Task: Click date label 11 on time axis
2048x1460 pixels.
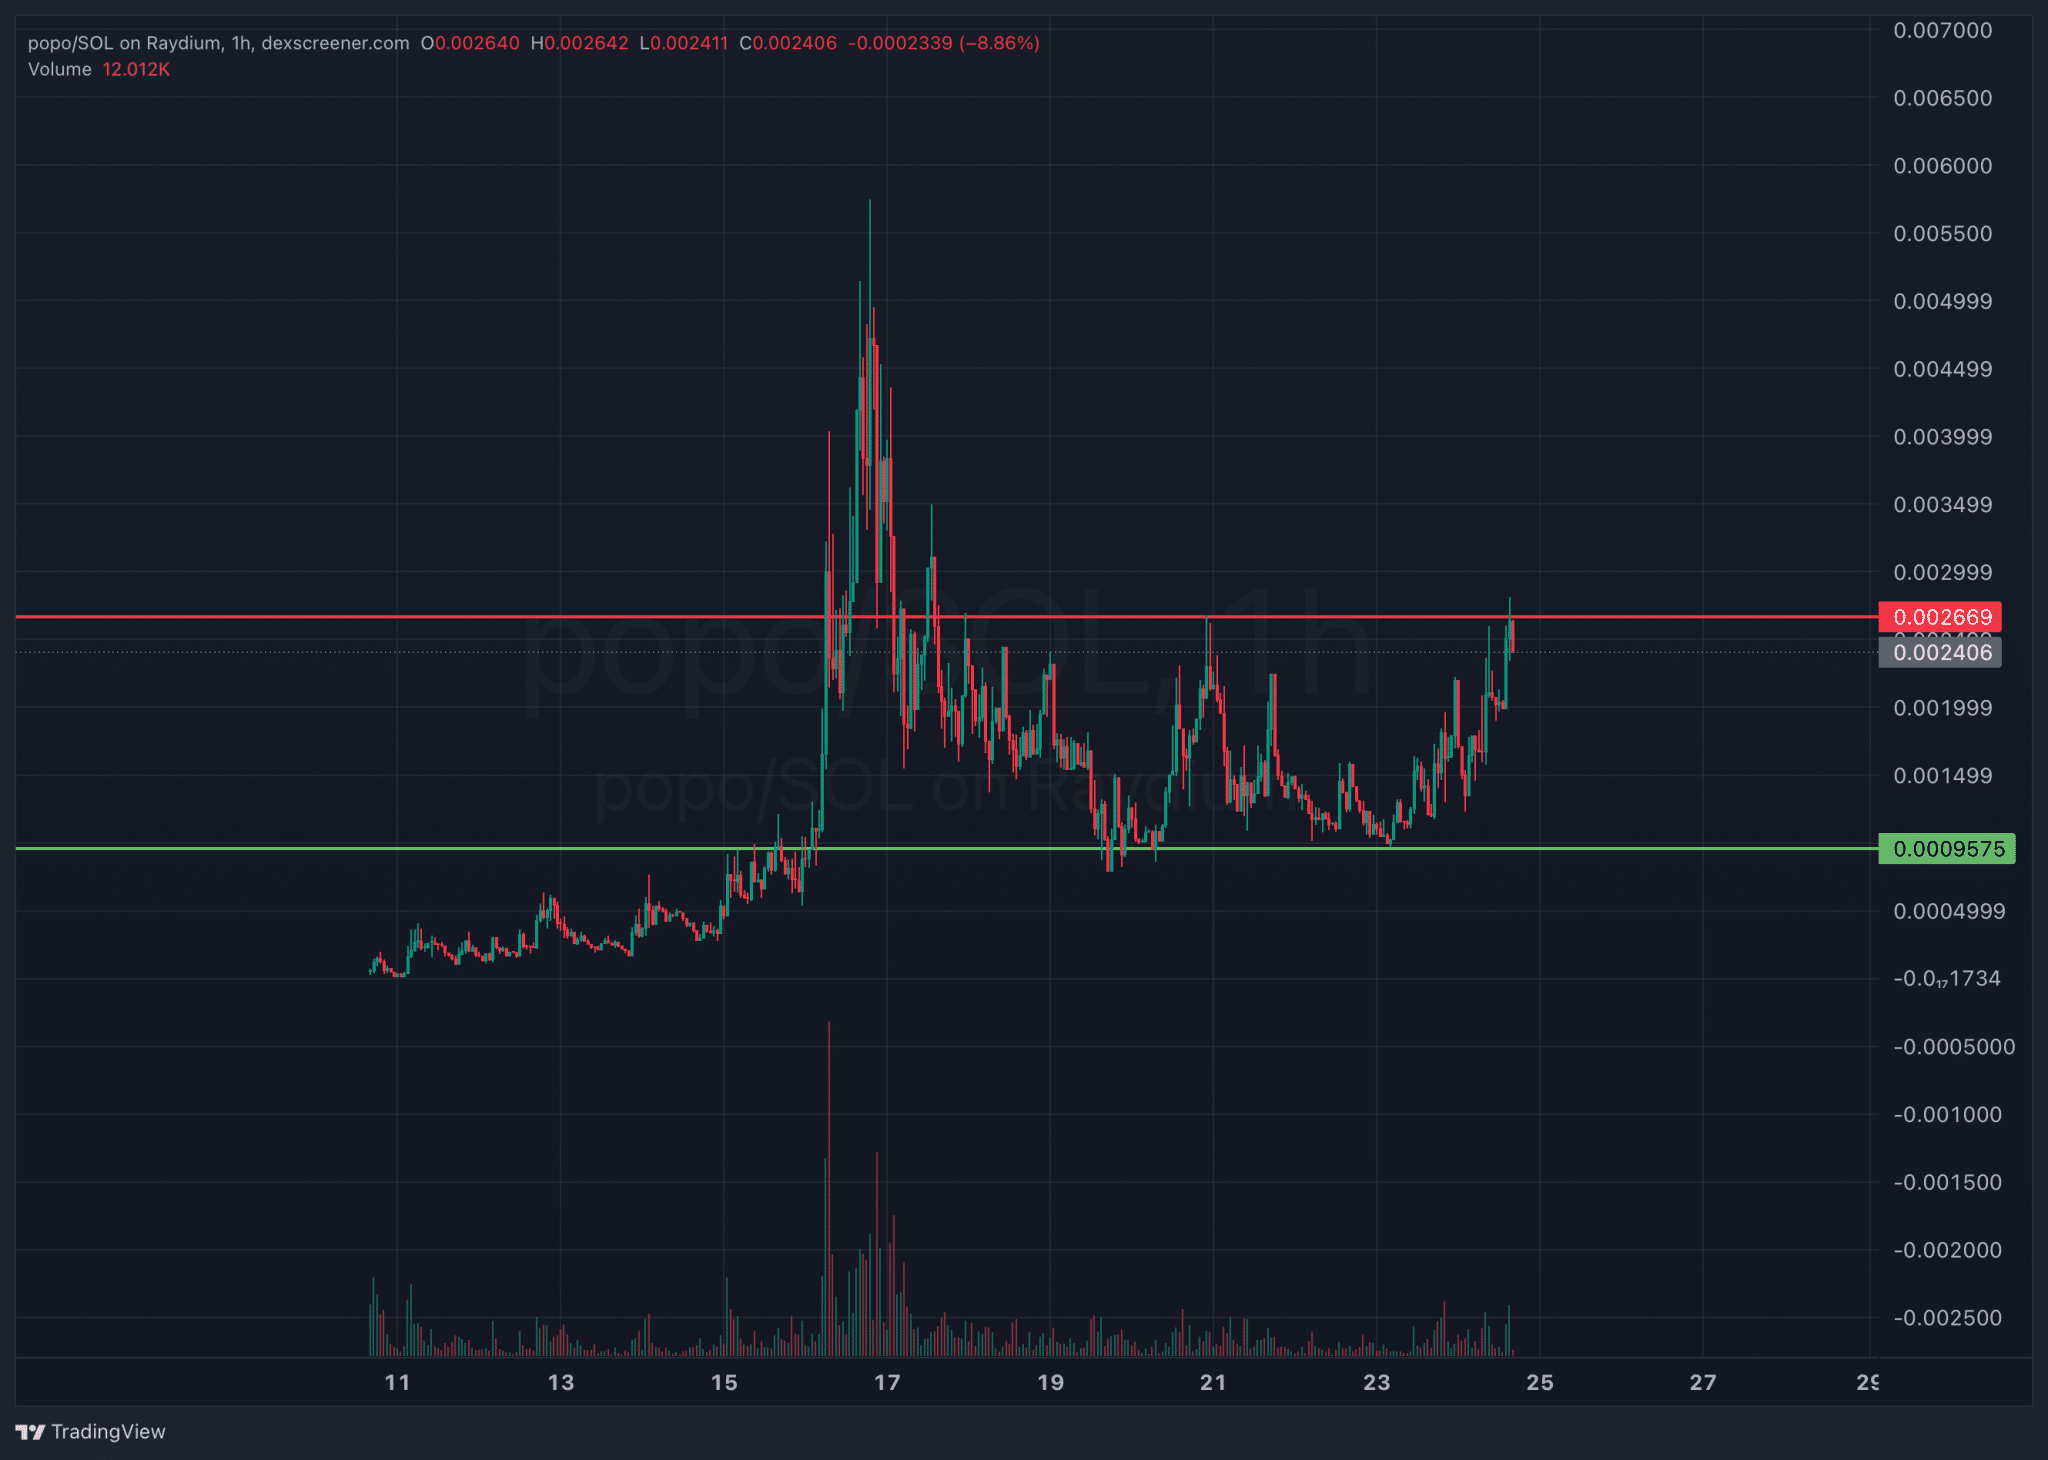Action: pos(397,1383)
